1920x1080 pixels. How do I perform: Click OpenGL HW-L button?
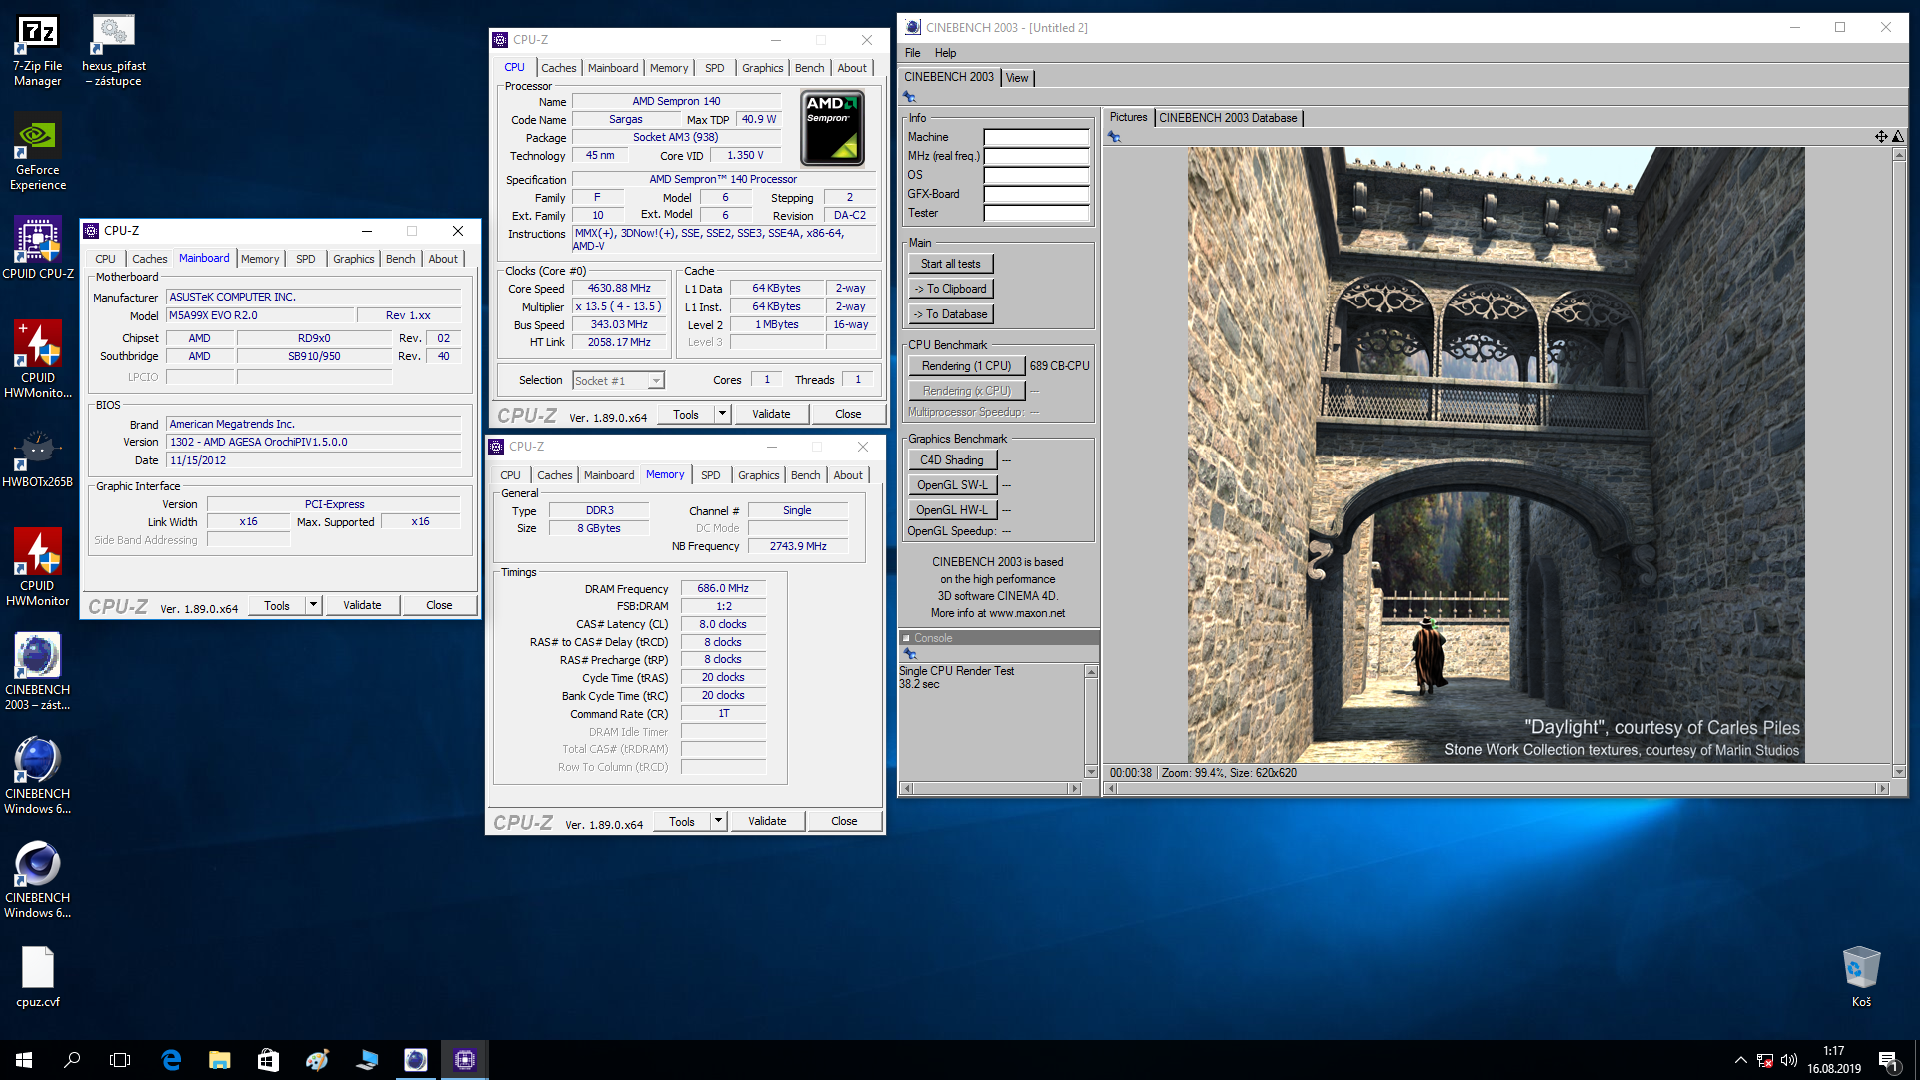(x=952, y=510)
